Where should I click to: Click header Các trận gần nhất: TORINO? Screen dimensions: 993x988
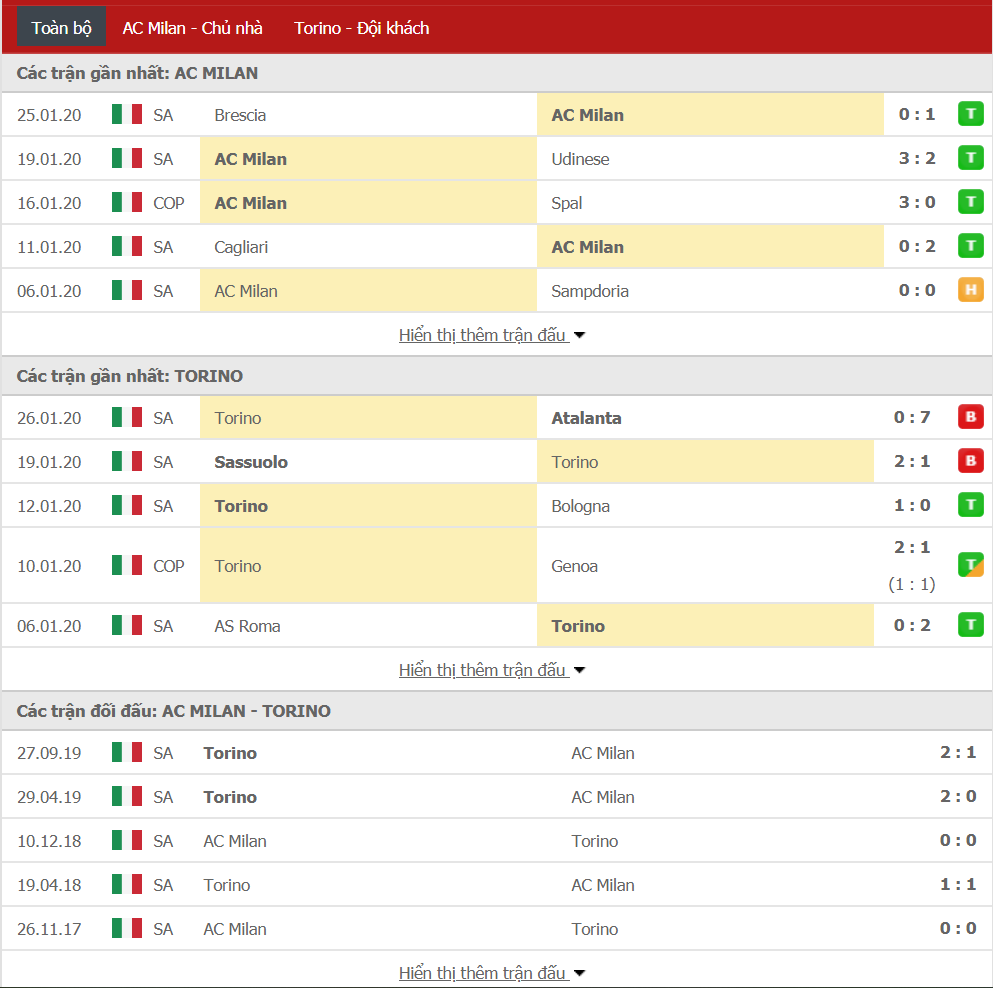(130, 376)
